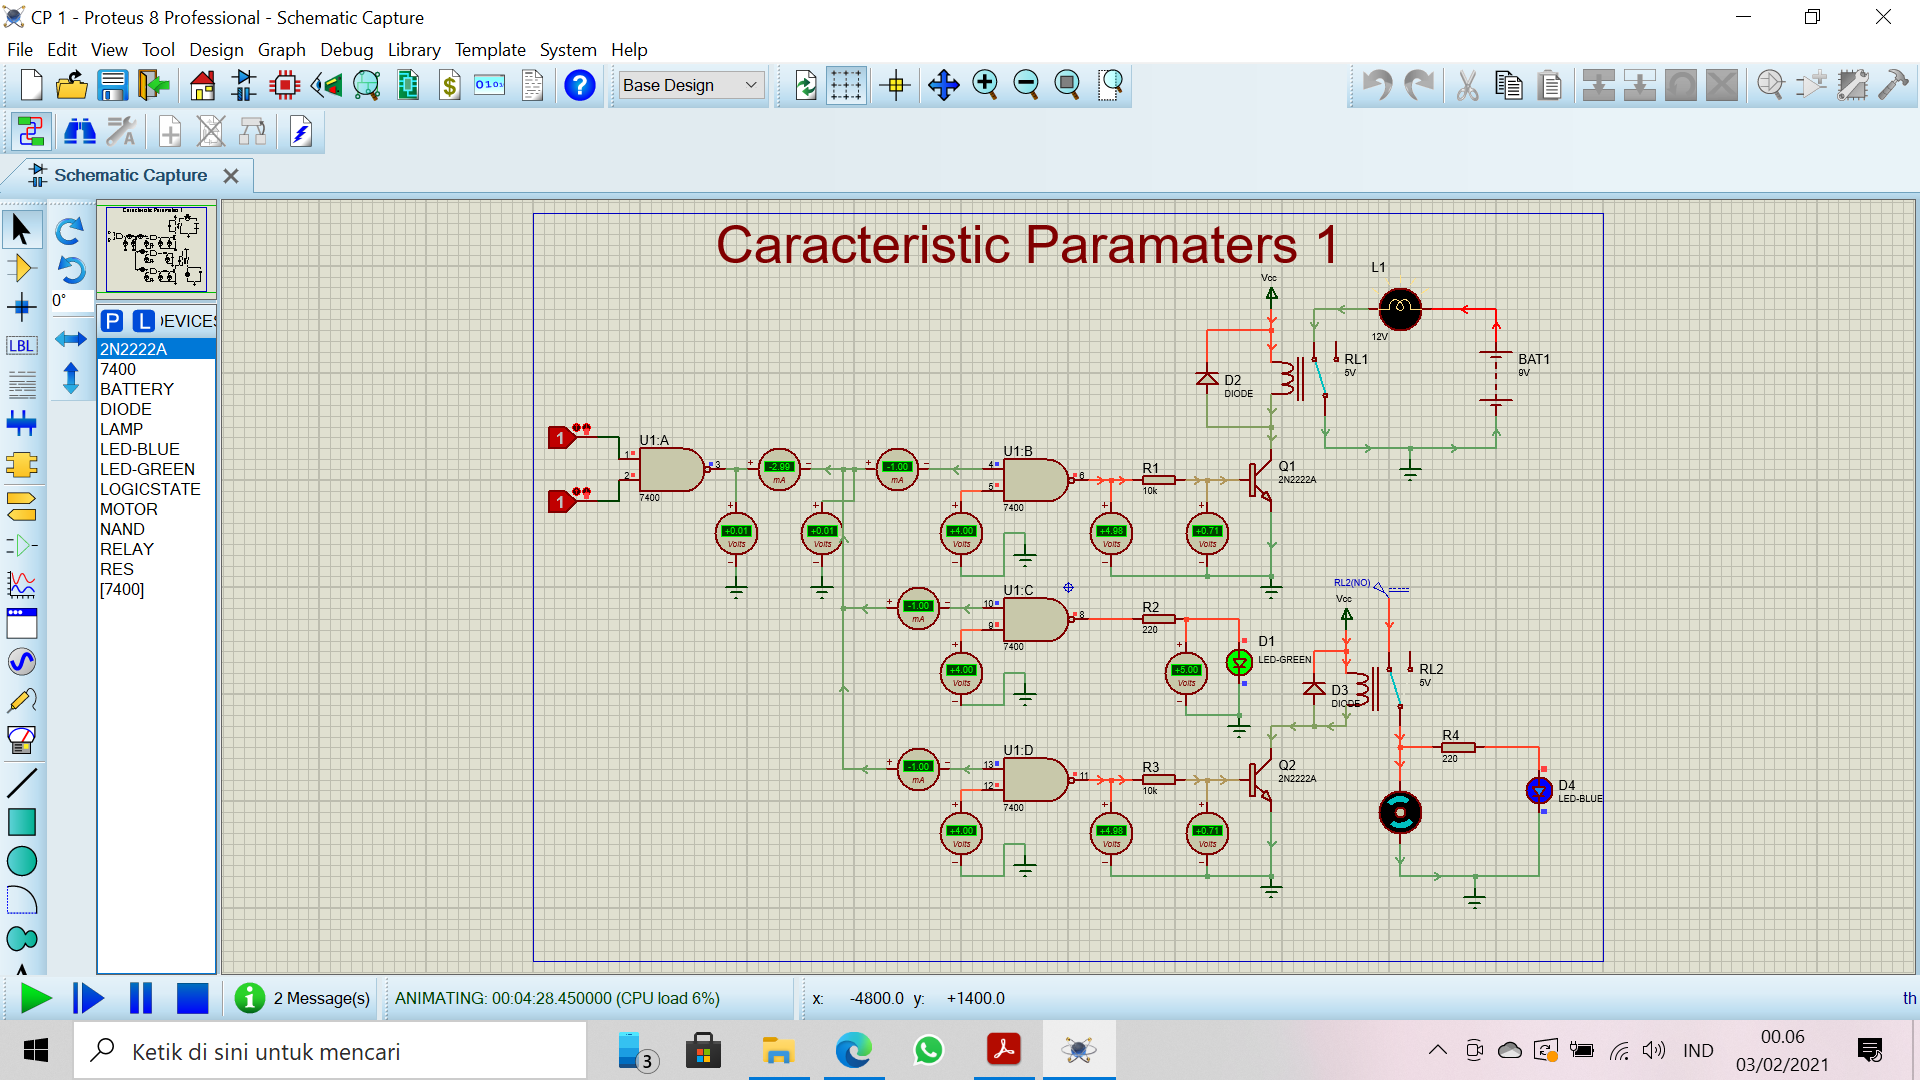Pause the running simulation

coord(141,997)
